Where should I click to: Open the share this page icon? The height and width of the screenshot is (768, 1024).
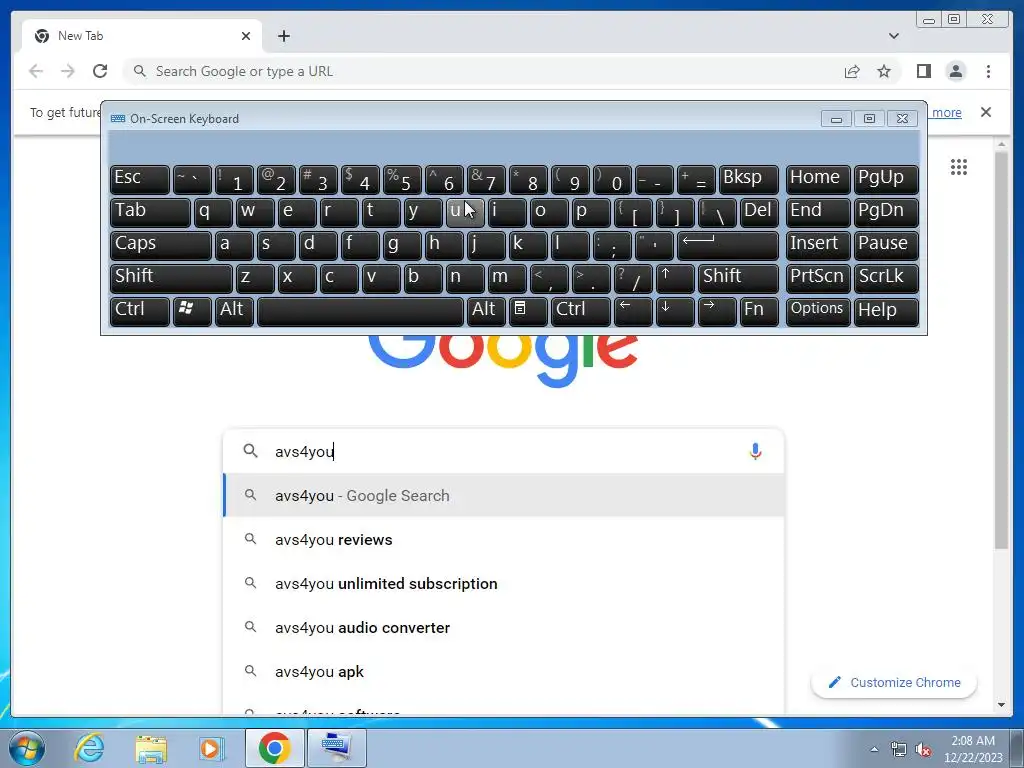pos(852,71)
